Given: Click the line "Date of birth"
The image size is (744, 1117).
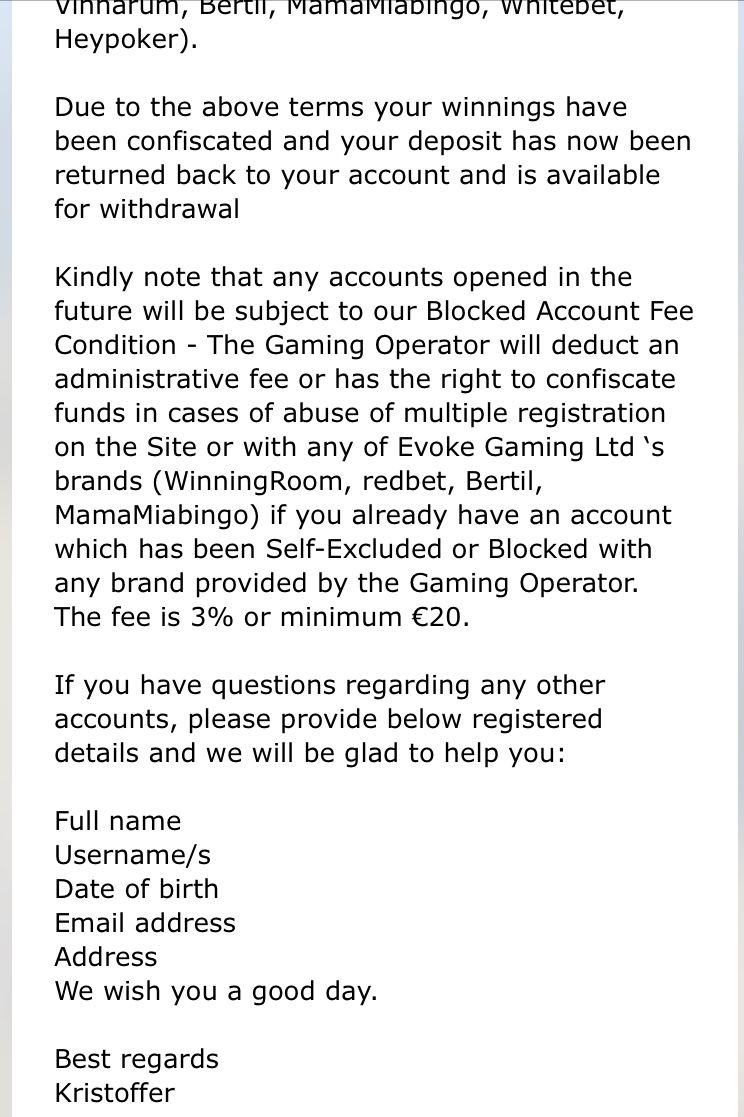Looking at the screenshot, I should (136, 890).
